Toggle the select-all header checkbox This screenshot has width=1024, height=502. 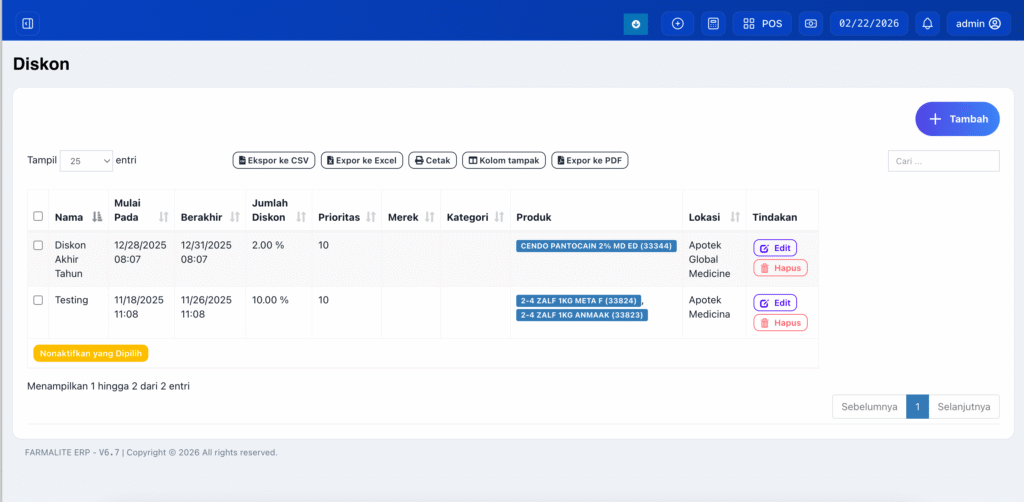point(38,216)
